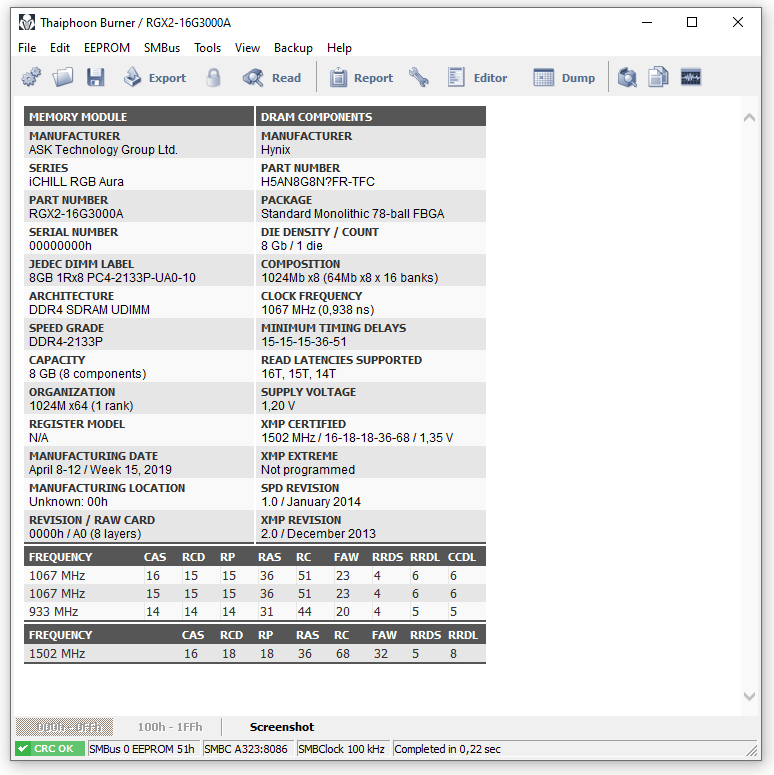Open the Report view
This screenshot has height=775, width=774.
click(361, 78)
